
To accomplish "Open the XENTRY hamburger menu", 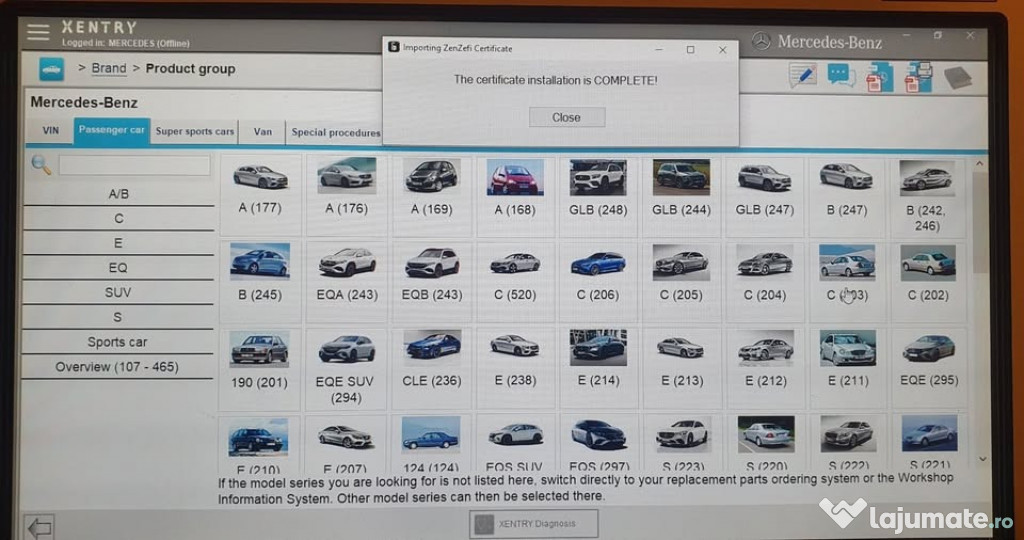I will click(38, 32).
